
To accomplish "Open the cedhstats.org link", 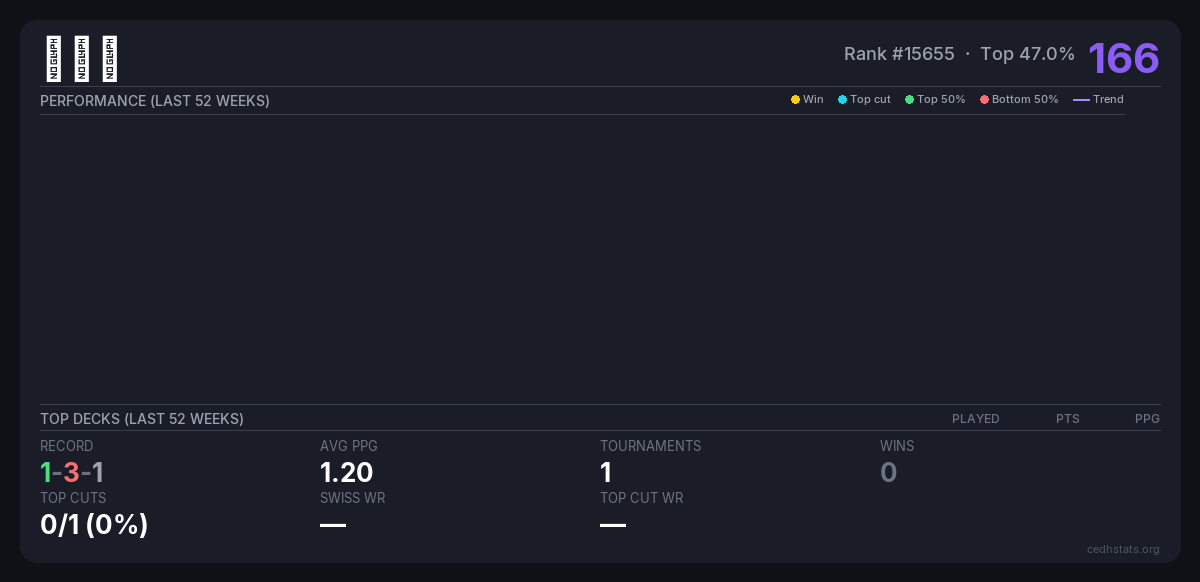I will click(x=1123, y=549).
